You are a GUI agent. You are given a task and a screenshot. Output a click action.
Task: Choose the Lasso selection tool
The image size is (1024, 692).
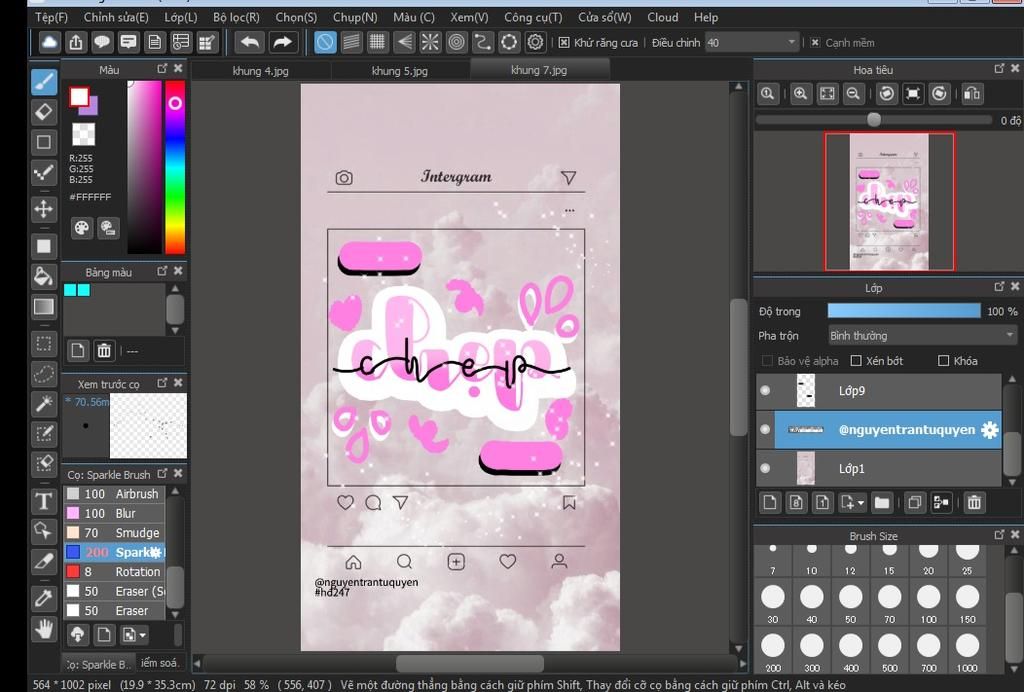(x=44, y=374)
